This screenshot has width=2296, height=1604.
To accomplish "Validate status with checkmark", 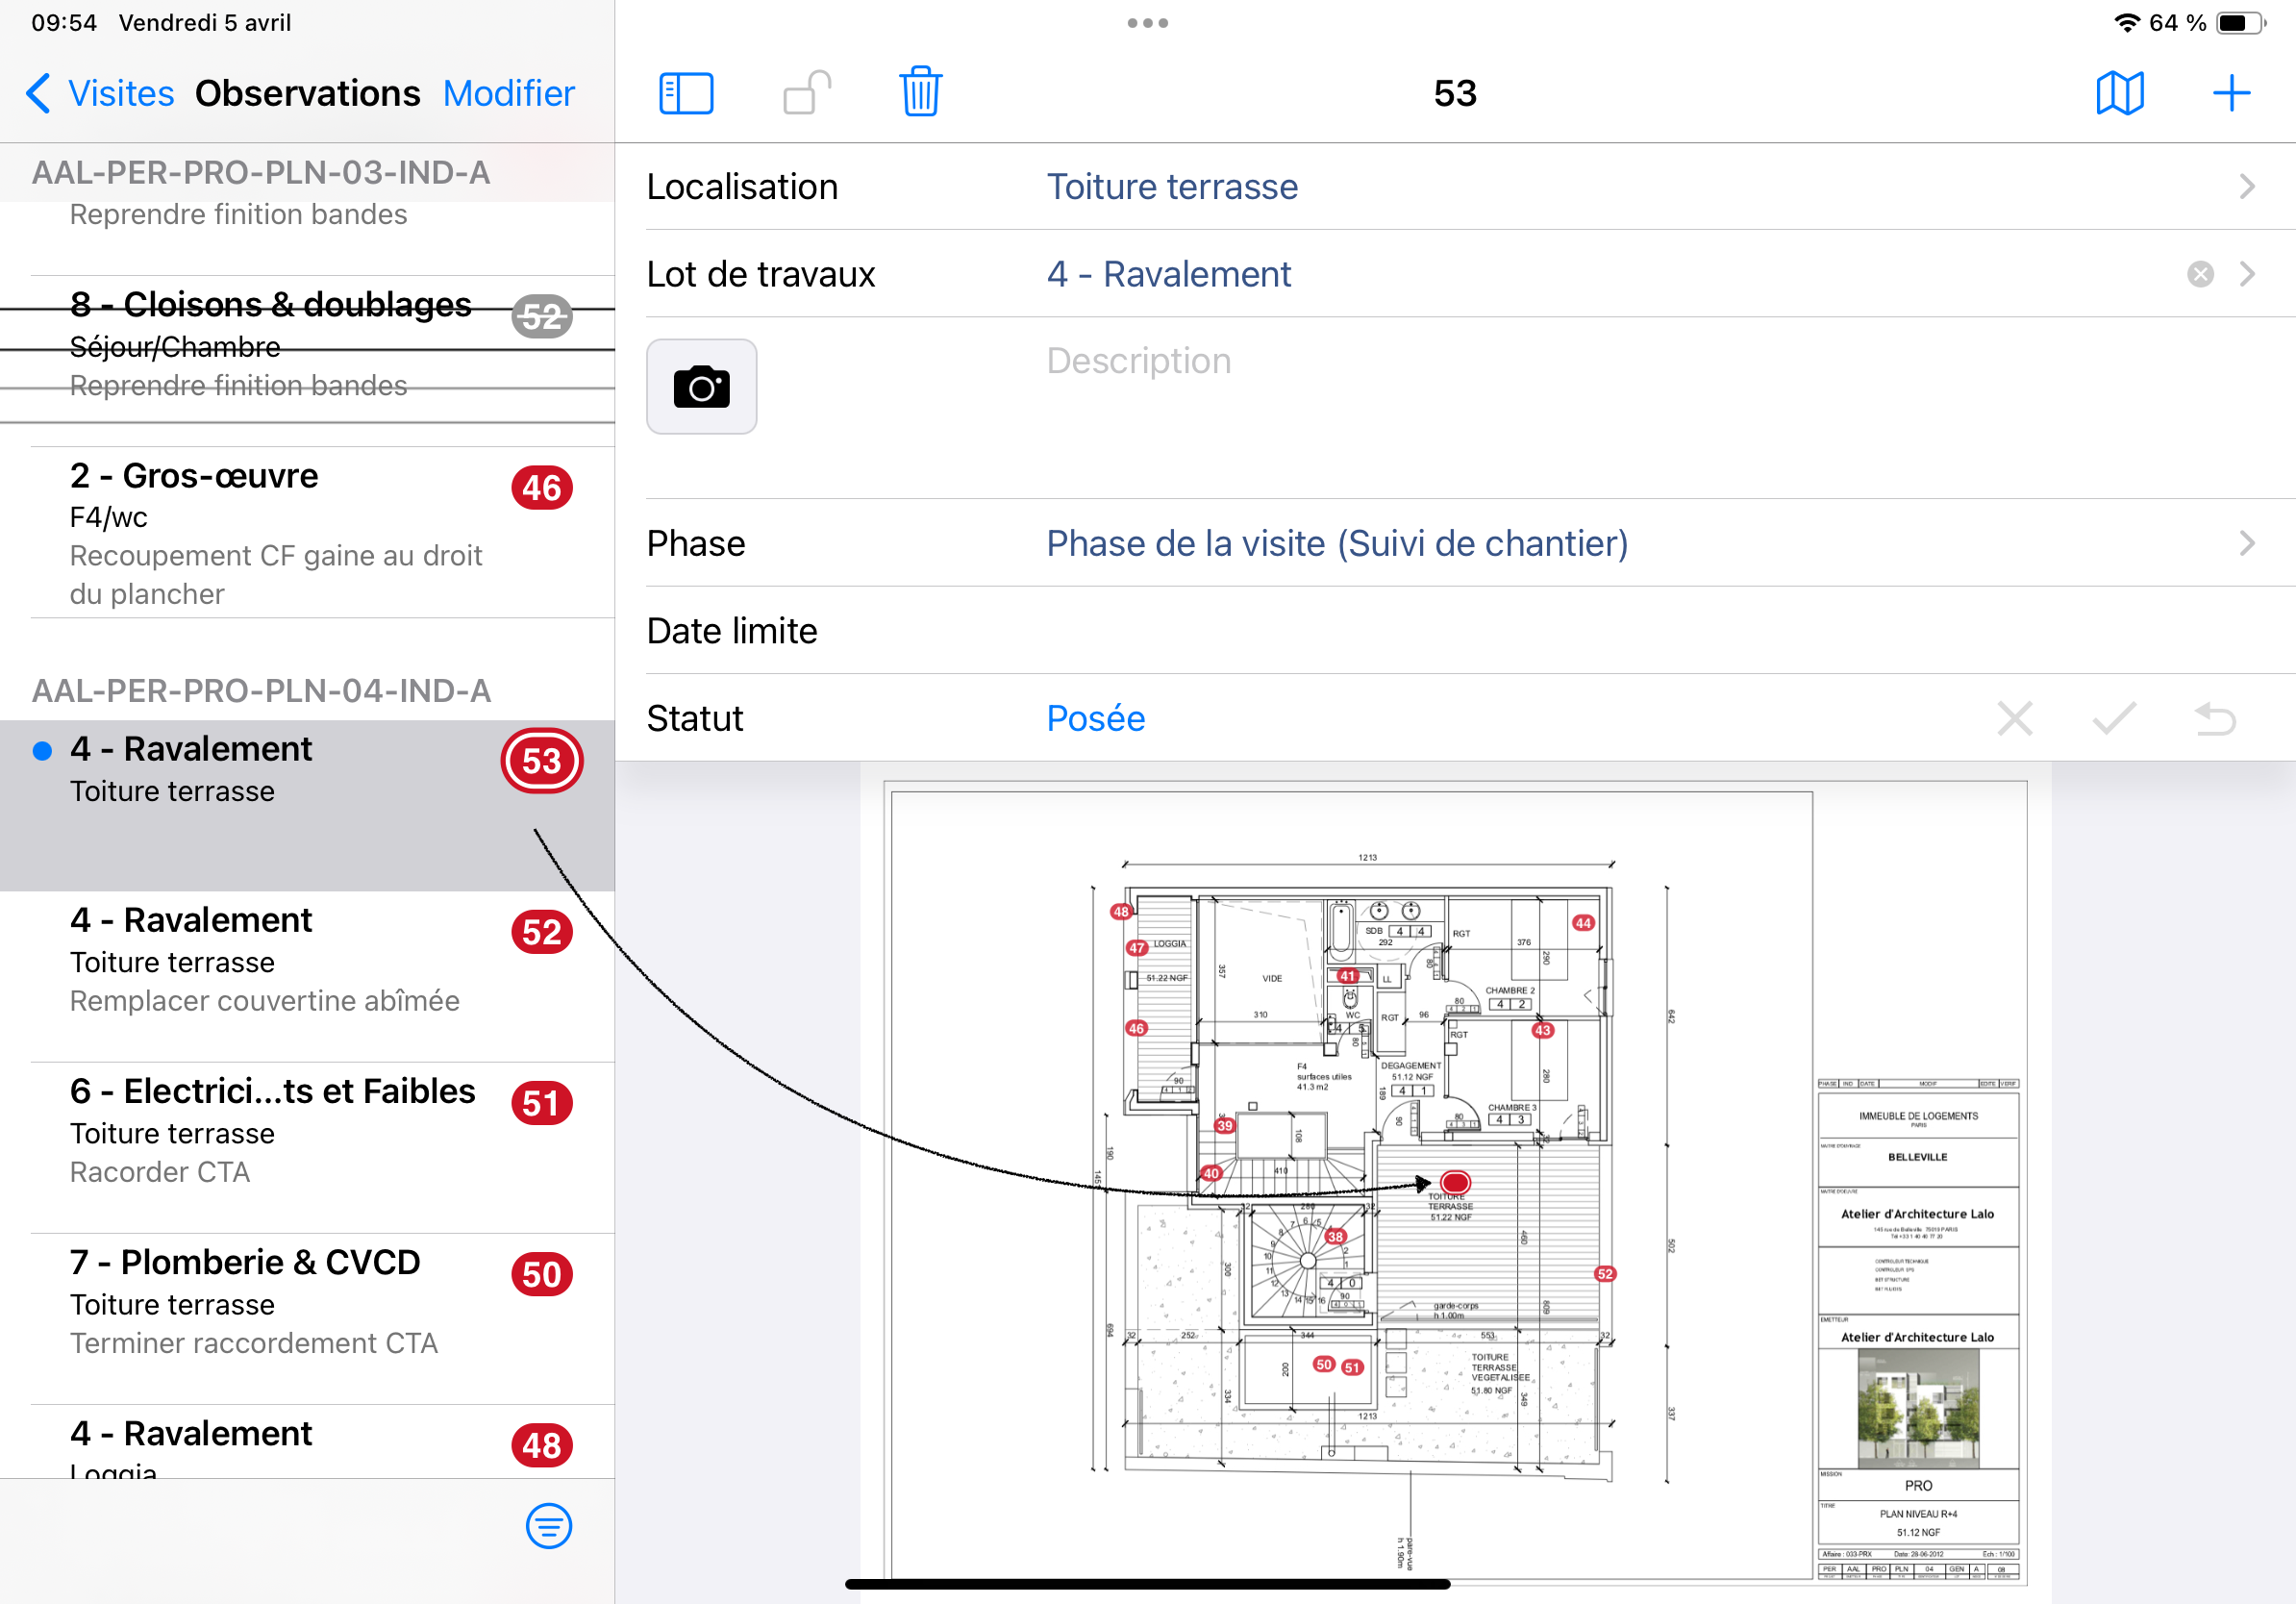I will pyautogui.click(x=2114, y=718).
